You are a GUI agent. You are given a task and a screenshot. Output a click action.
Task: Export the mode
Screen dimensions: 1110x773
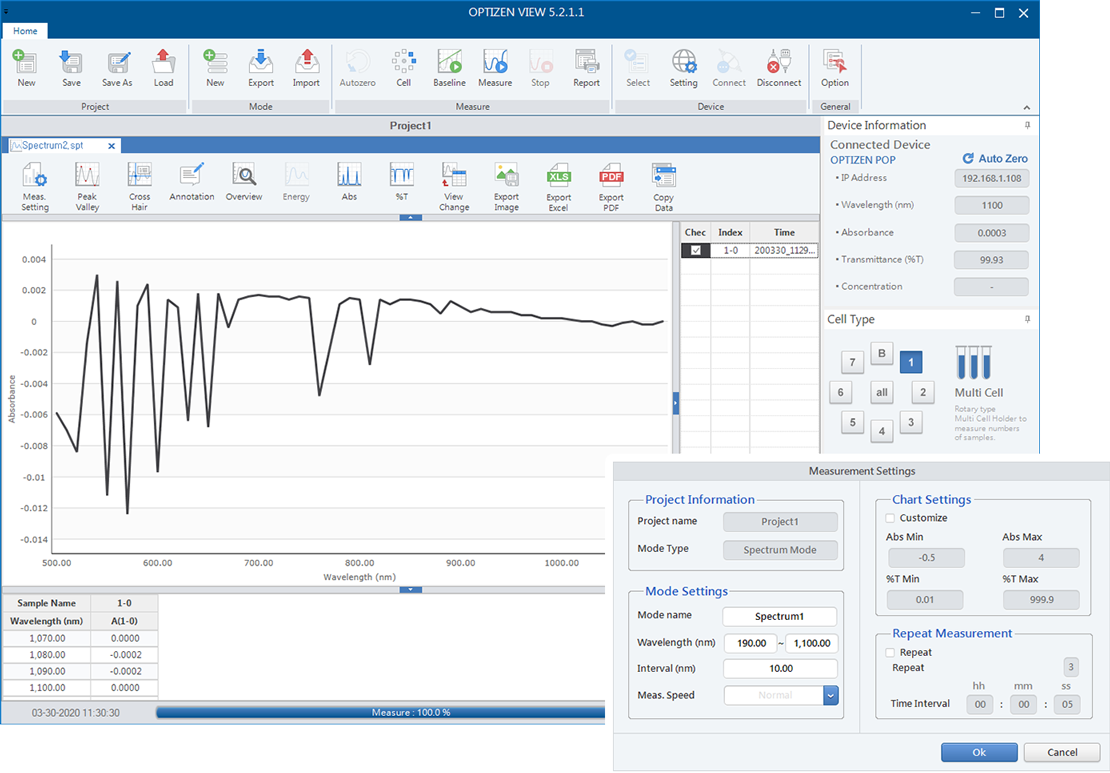[261, 68]
